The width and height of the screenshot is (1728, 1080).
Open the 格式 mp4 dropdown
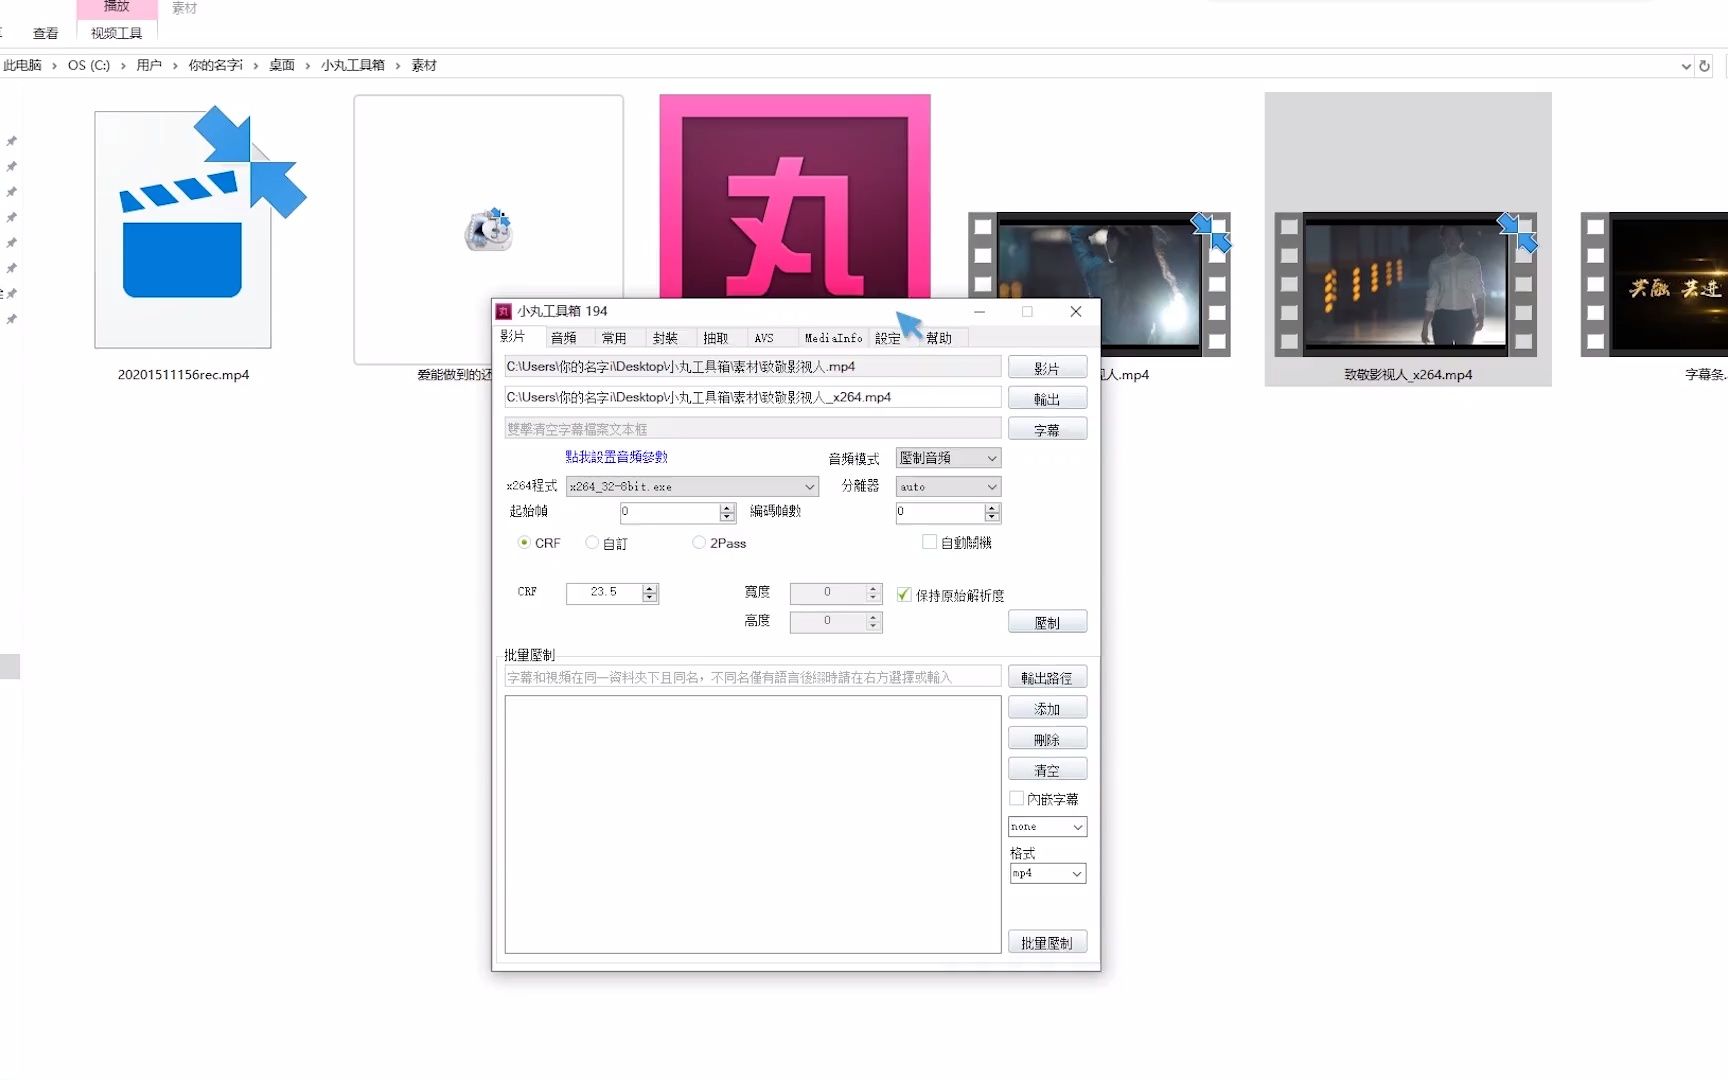[x=1047, y=873]
